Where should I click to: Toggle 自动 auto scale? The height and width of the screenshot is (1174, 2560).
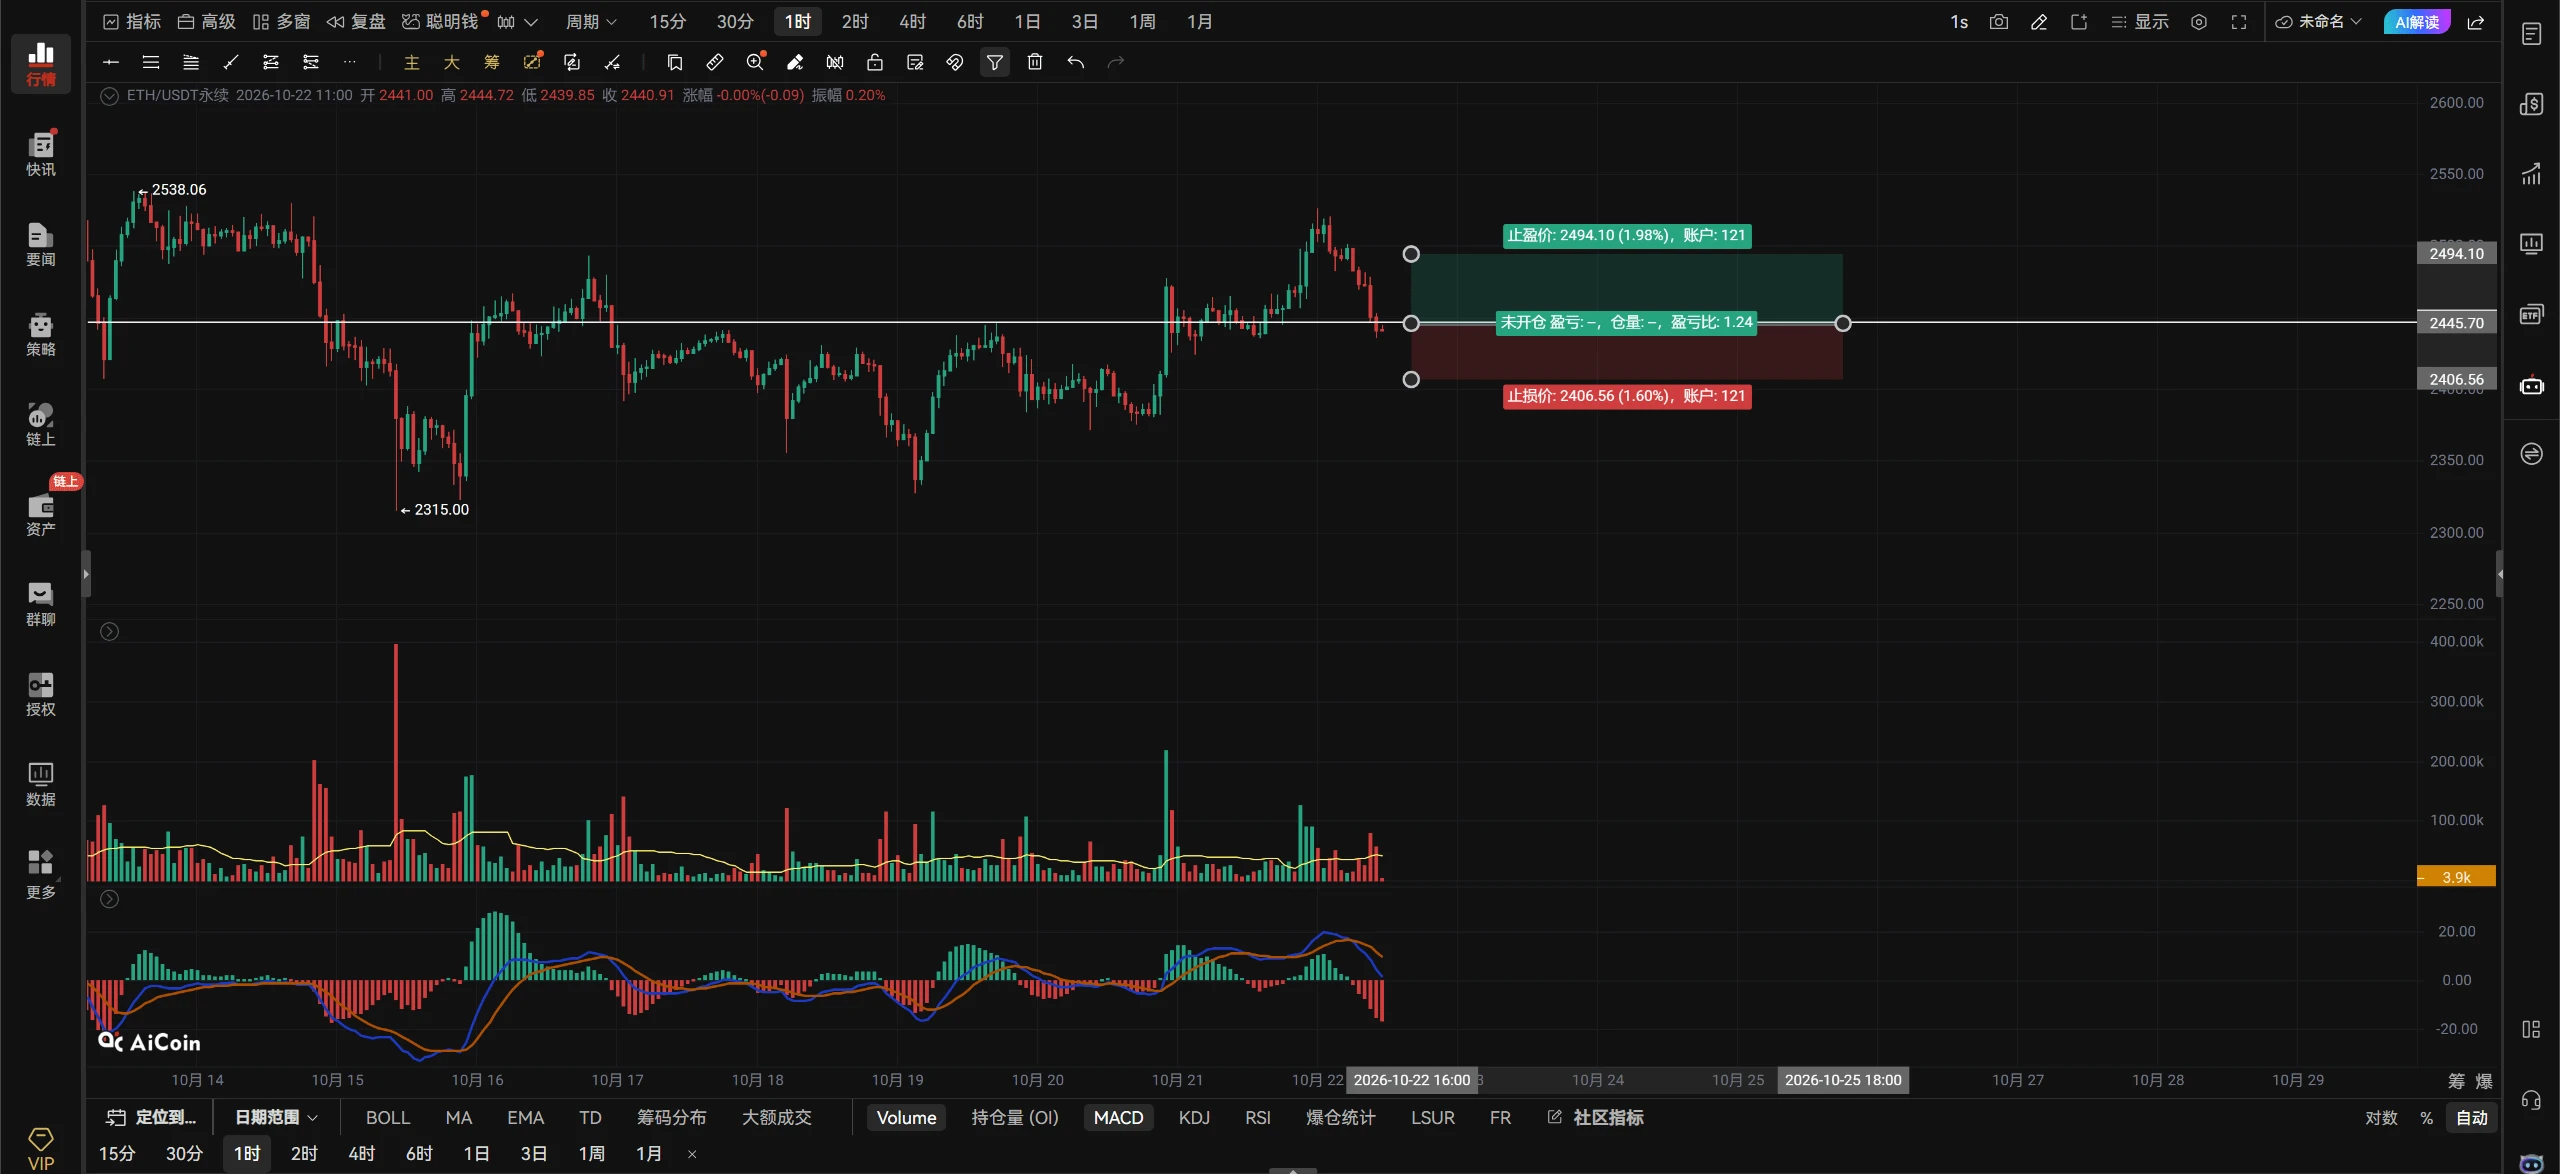(2472, 1117)
